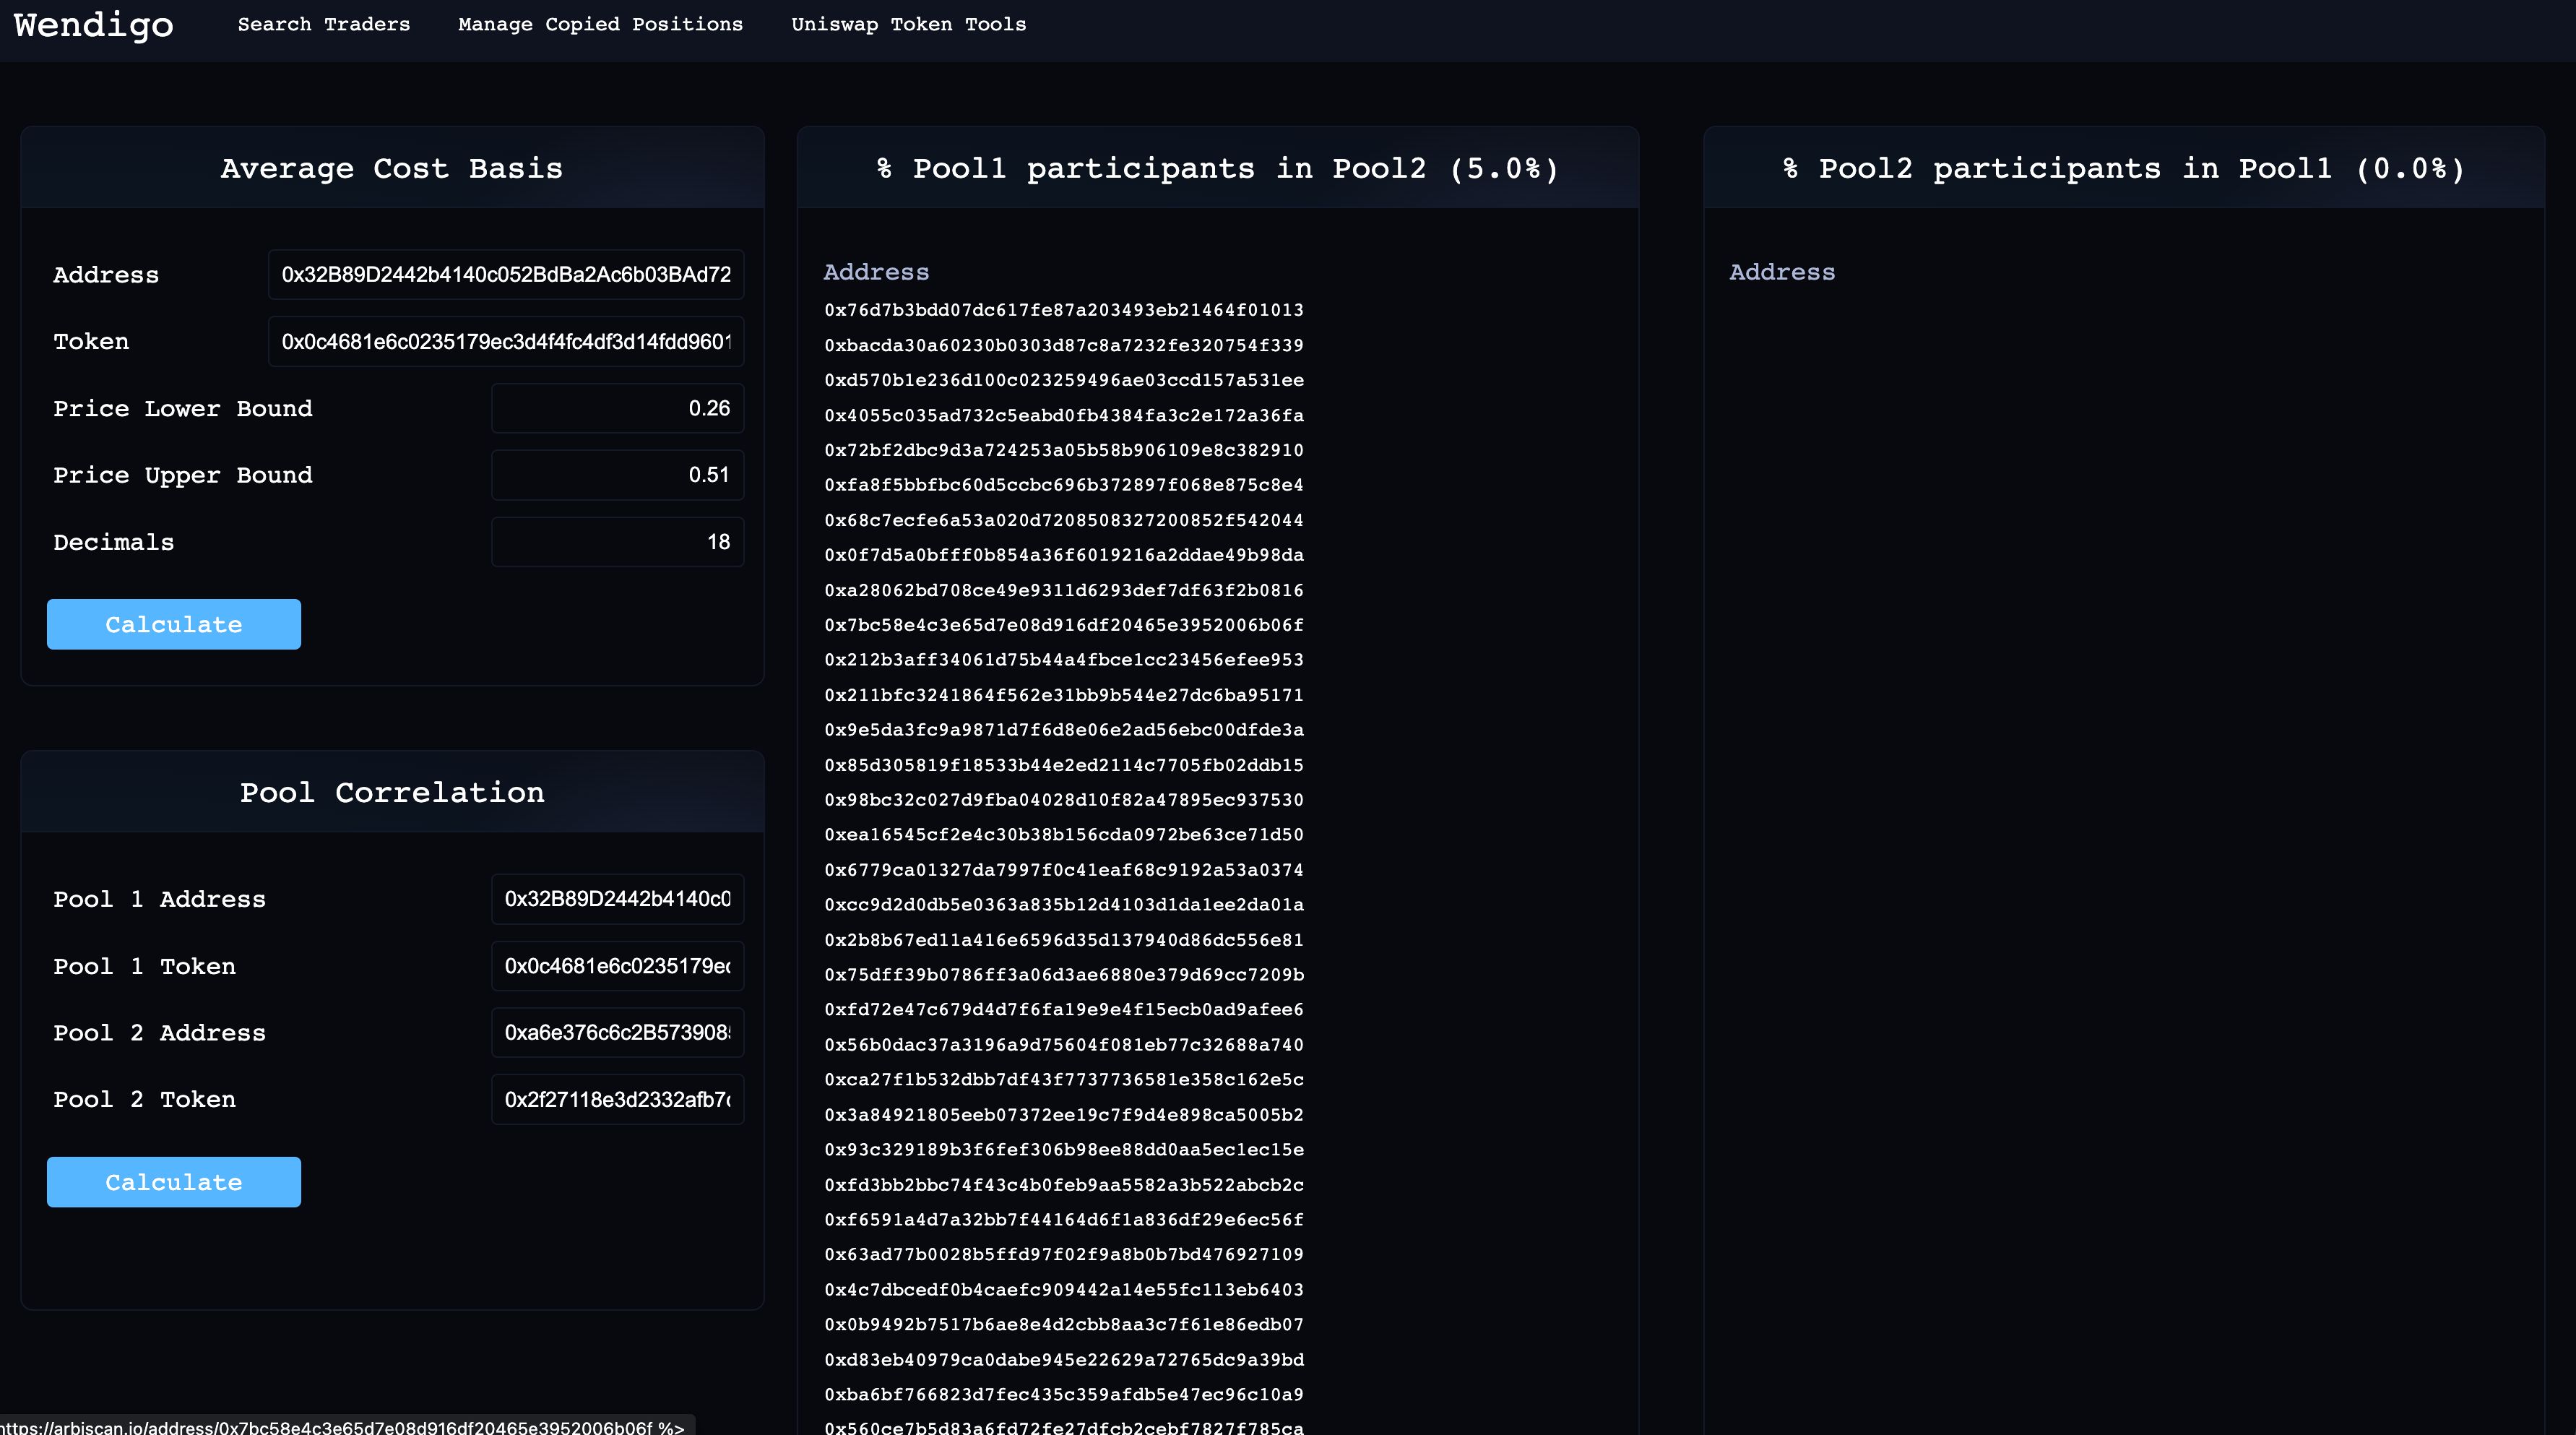
Task: Click the "Decimals" label
Action: (x=114, y=542)
